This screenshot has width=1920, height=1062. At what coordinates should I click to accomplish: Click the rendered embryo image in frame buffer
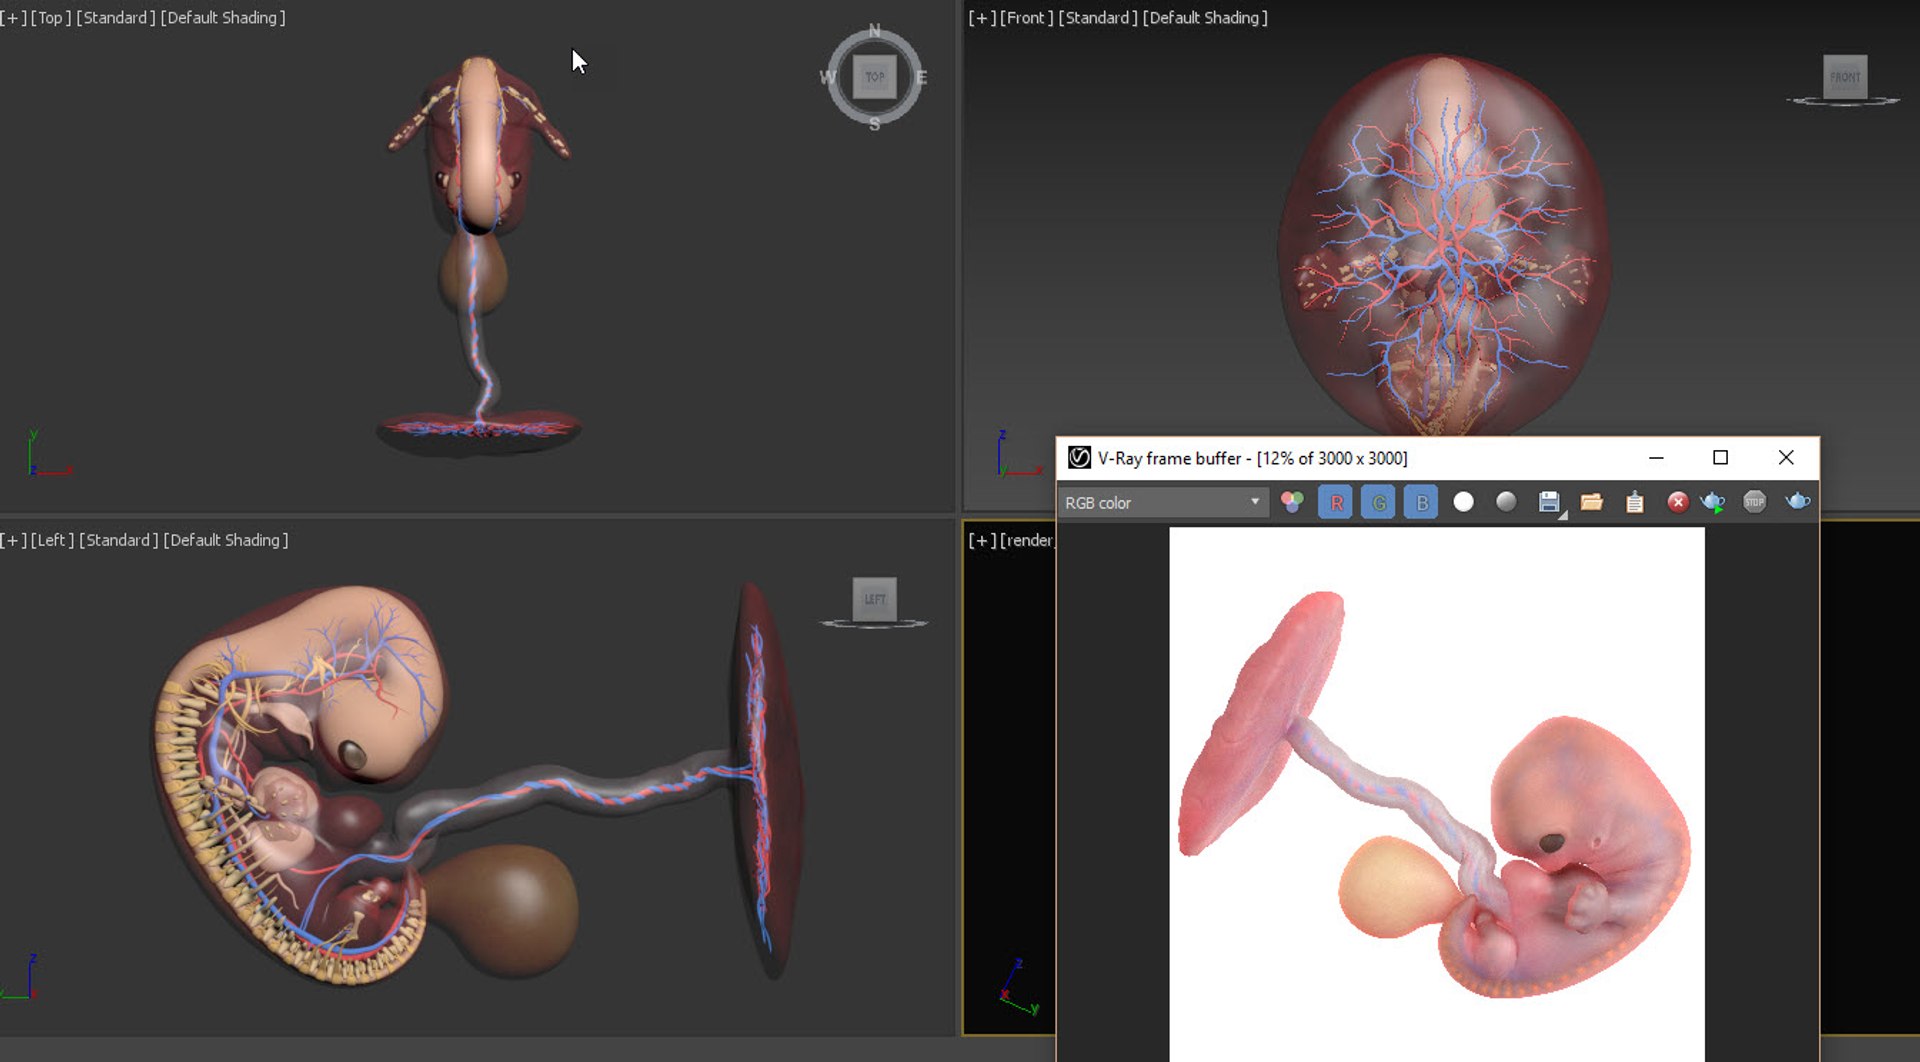click(x=1437, y=794)
